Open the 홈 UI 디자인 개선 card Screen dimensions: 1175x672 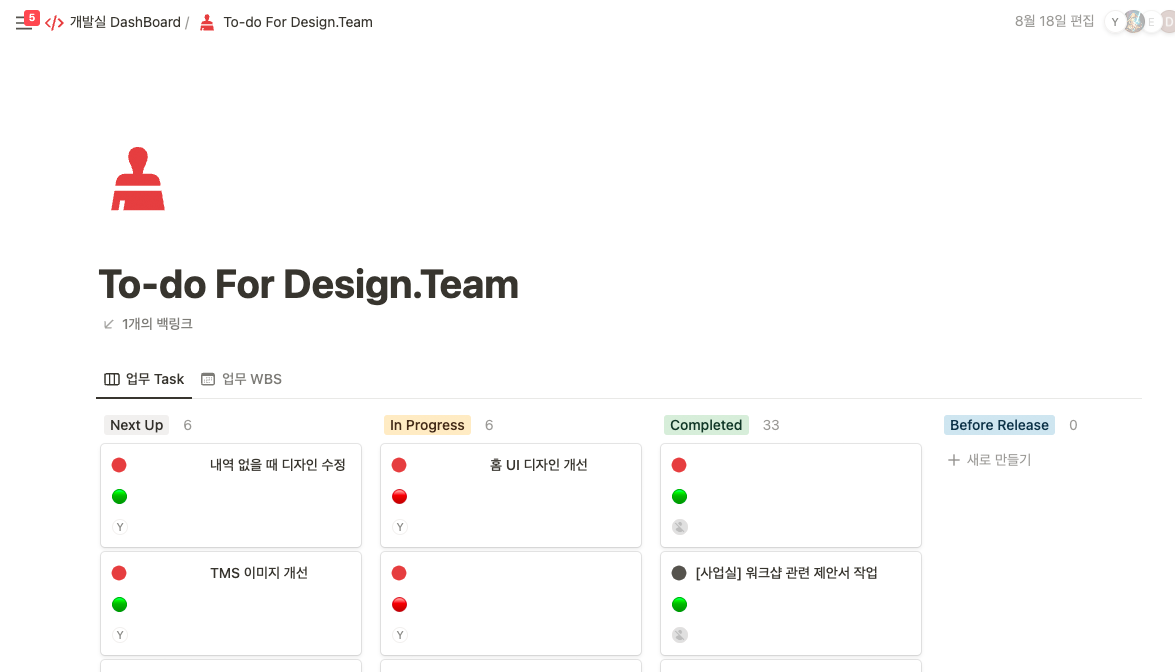(x=511, y=495)
